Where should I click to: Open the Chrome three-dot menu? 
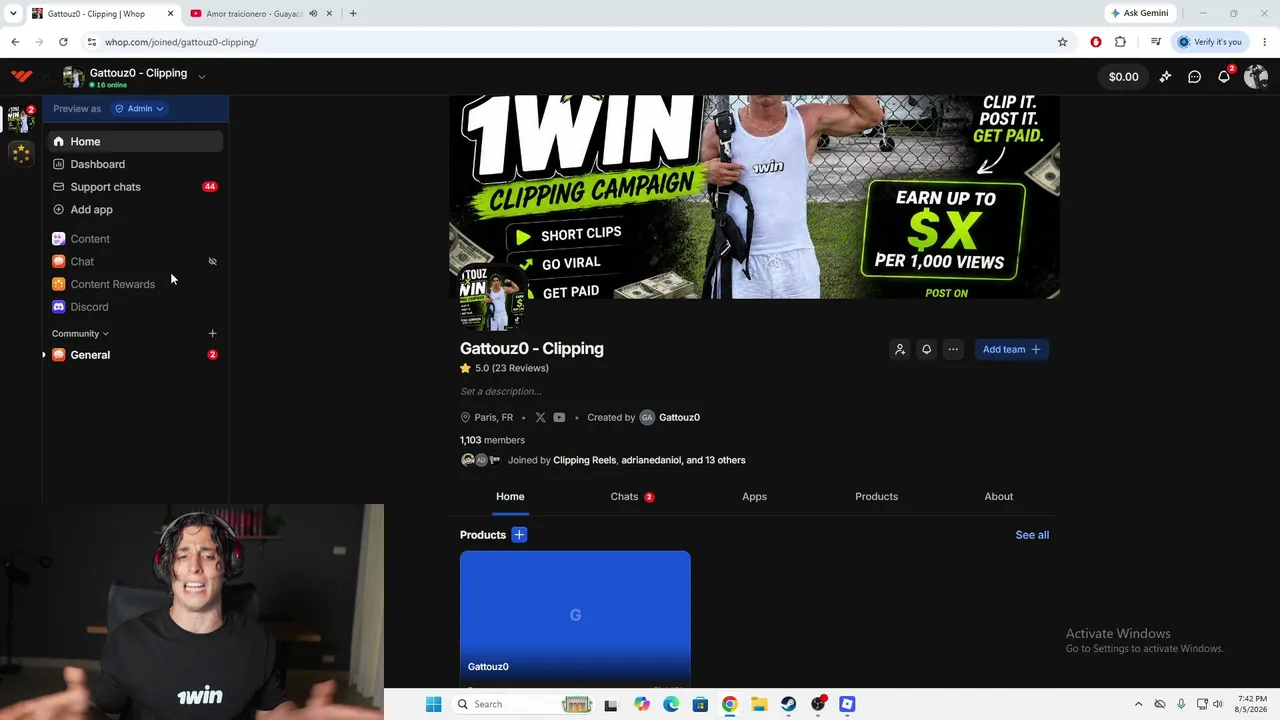[x=1265, y=42]
